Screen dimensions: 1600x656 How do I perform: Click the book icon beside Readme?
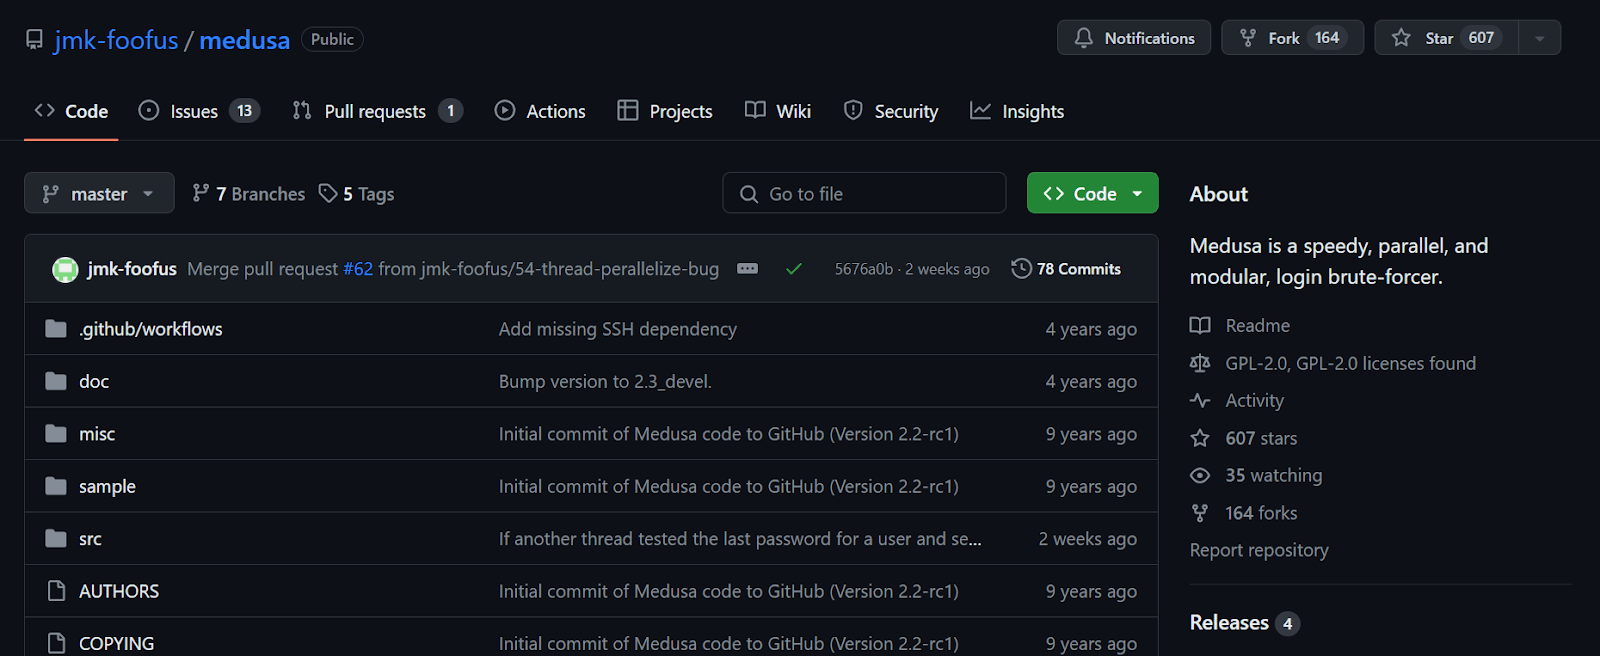1200,326
